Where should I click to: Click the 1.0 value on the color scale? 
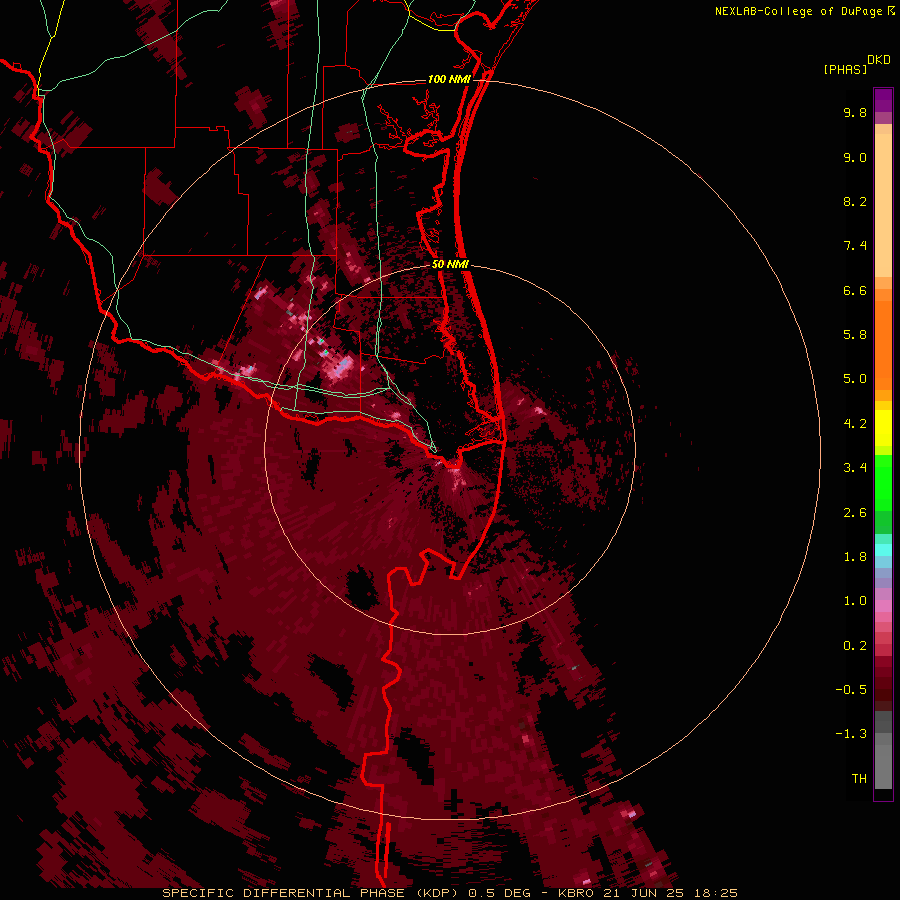pos(855,601)
